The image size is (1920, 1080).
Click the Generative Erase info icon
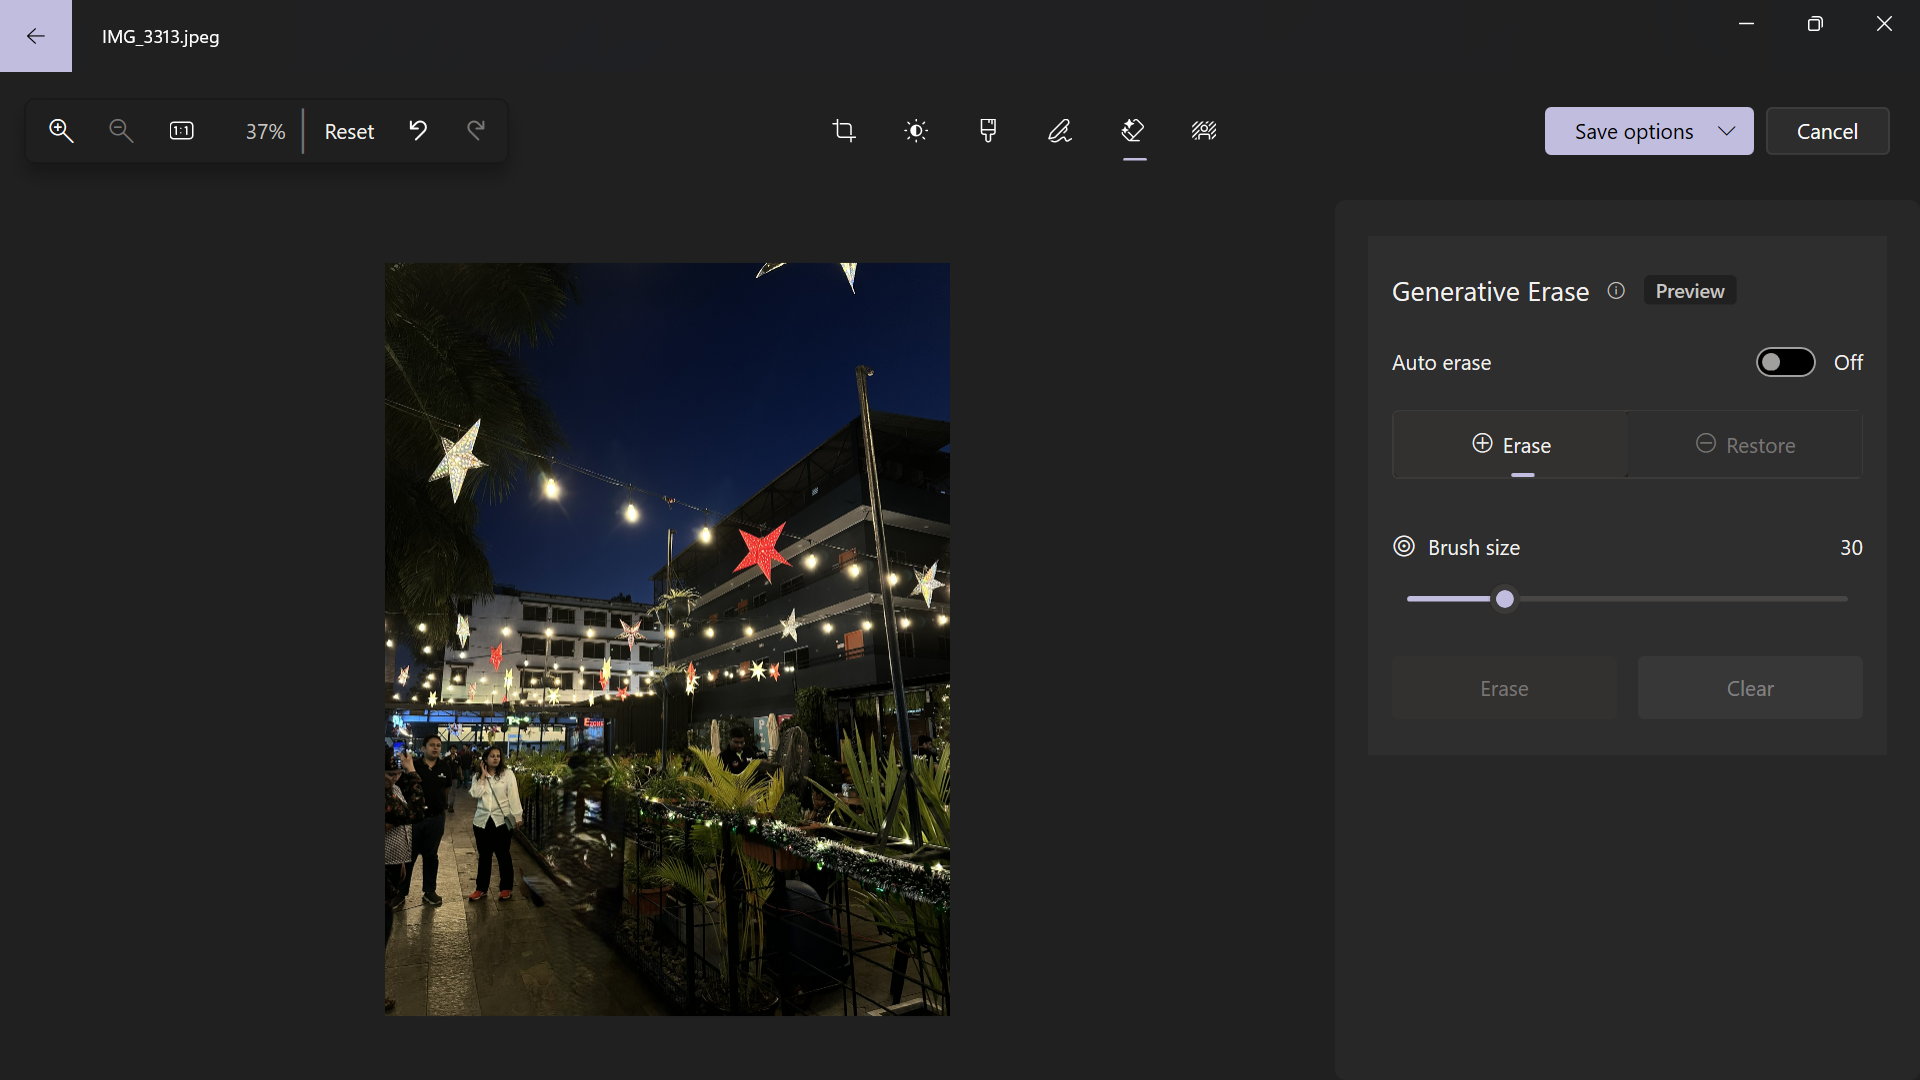1616,291
